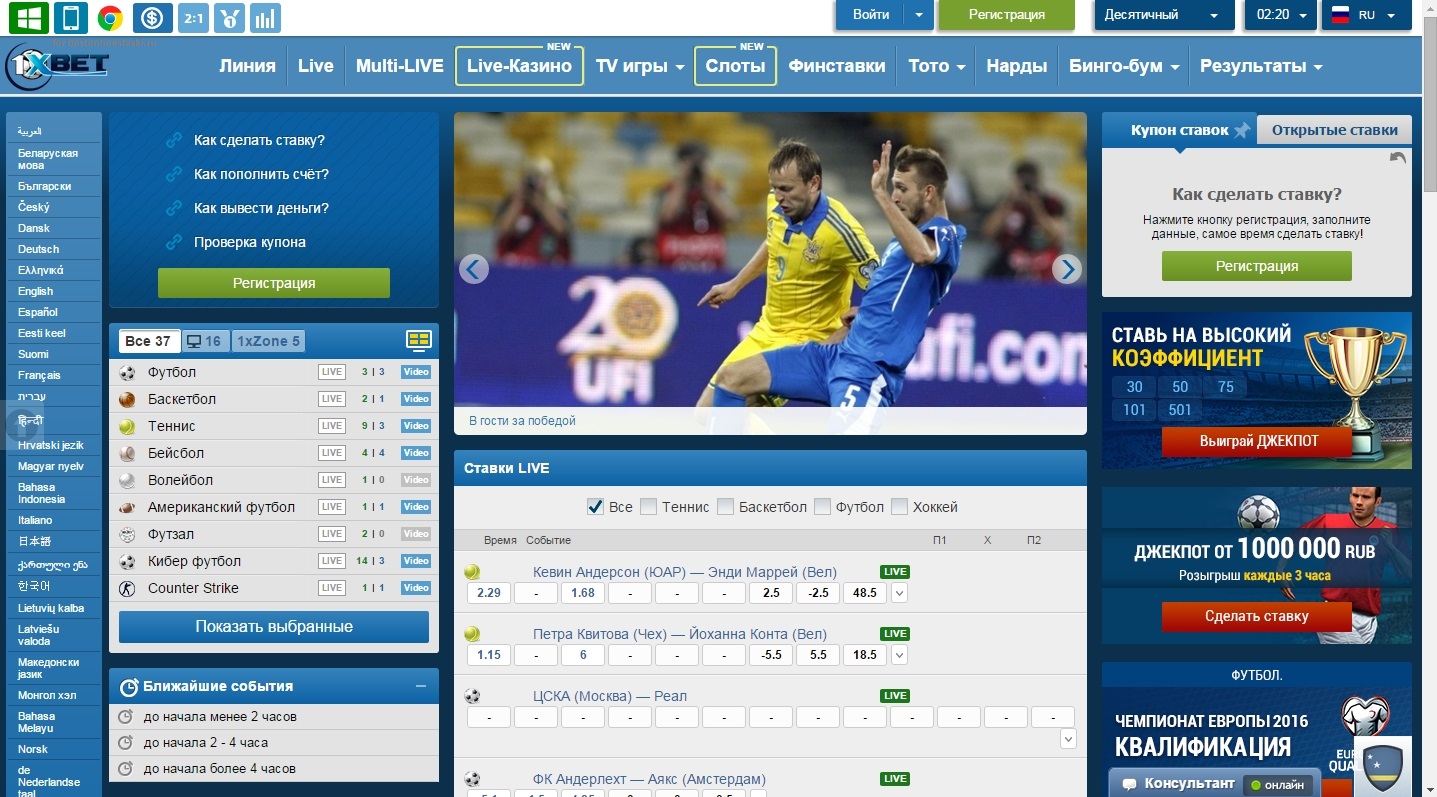Collapse the Ближайшие события panel
Image resolution: width=1437 pixels, height=797 pixels.
(421, 687)
